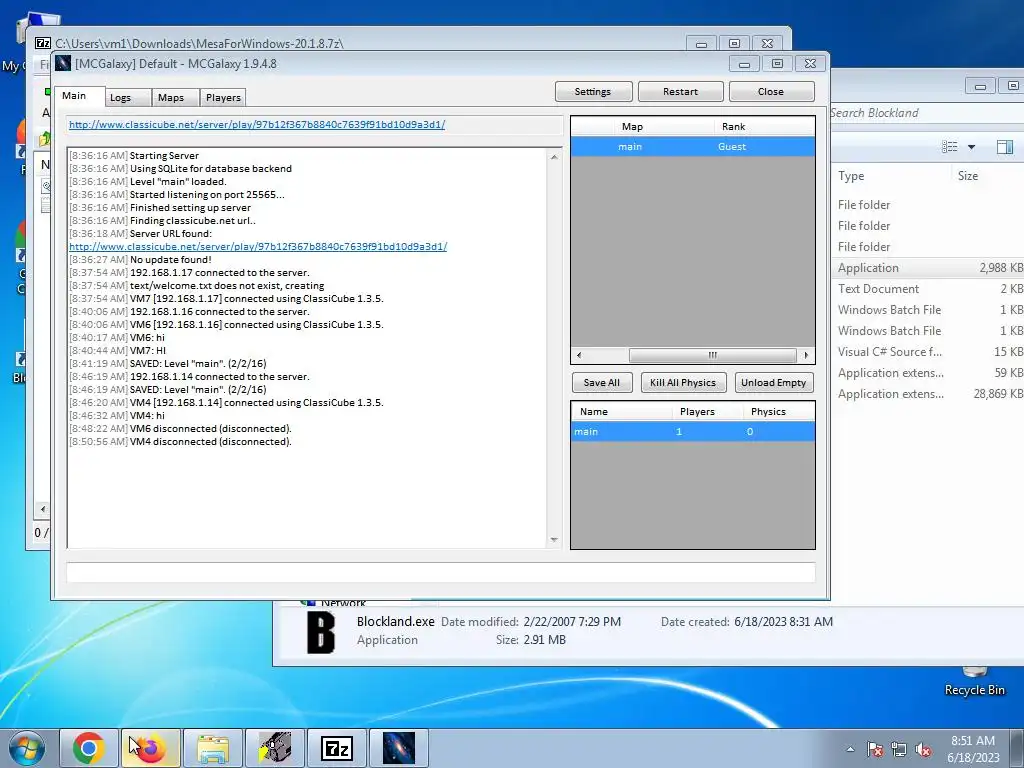The image size is (1024, 768).
Task: Click the Save All button
Action: (602, 383)
